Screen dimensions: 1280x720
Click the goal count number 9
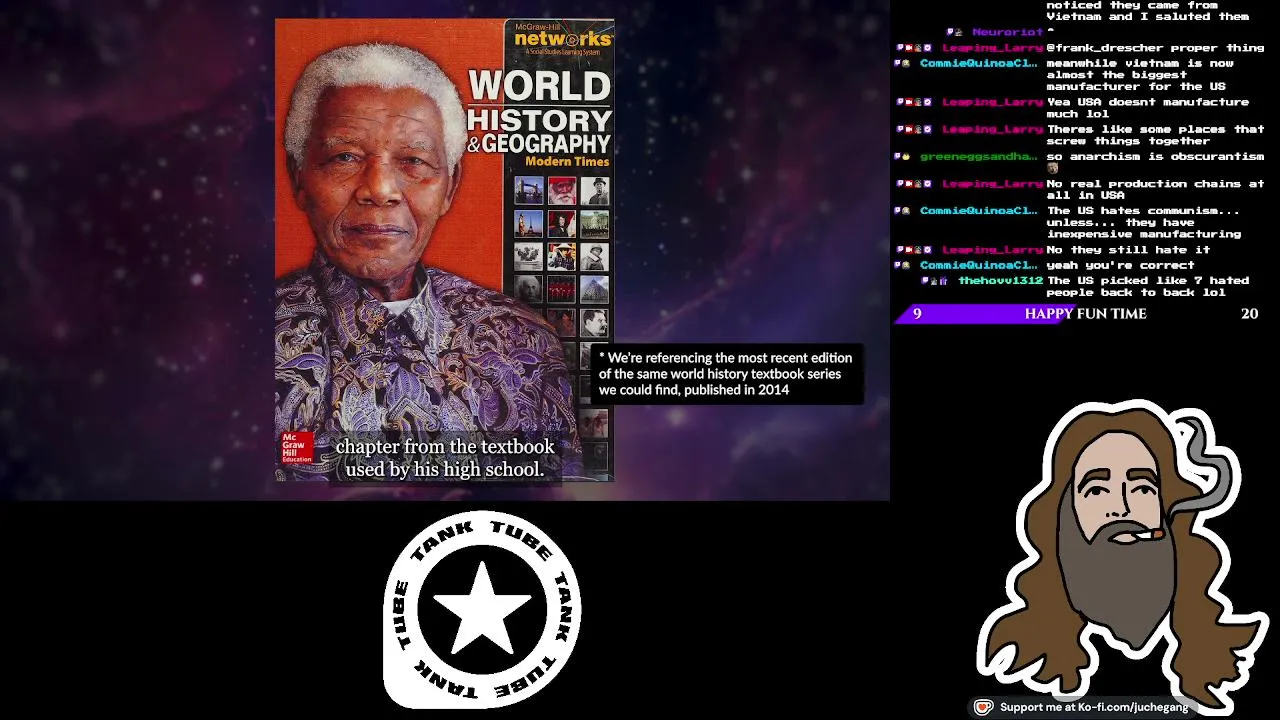pyautogui.click(x=917, y=314)
